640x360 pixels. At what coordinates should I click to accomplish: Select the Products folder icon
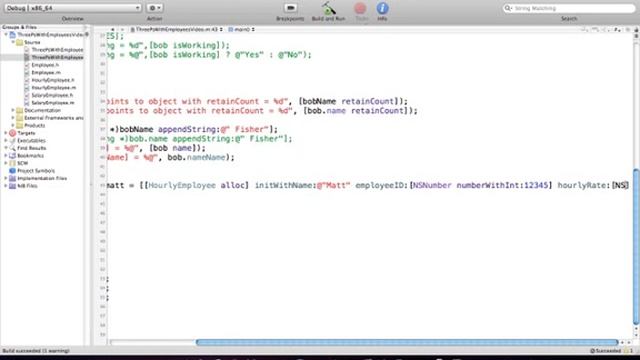(x=20, y=125)
